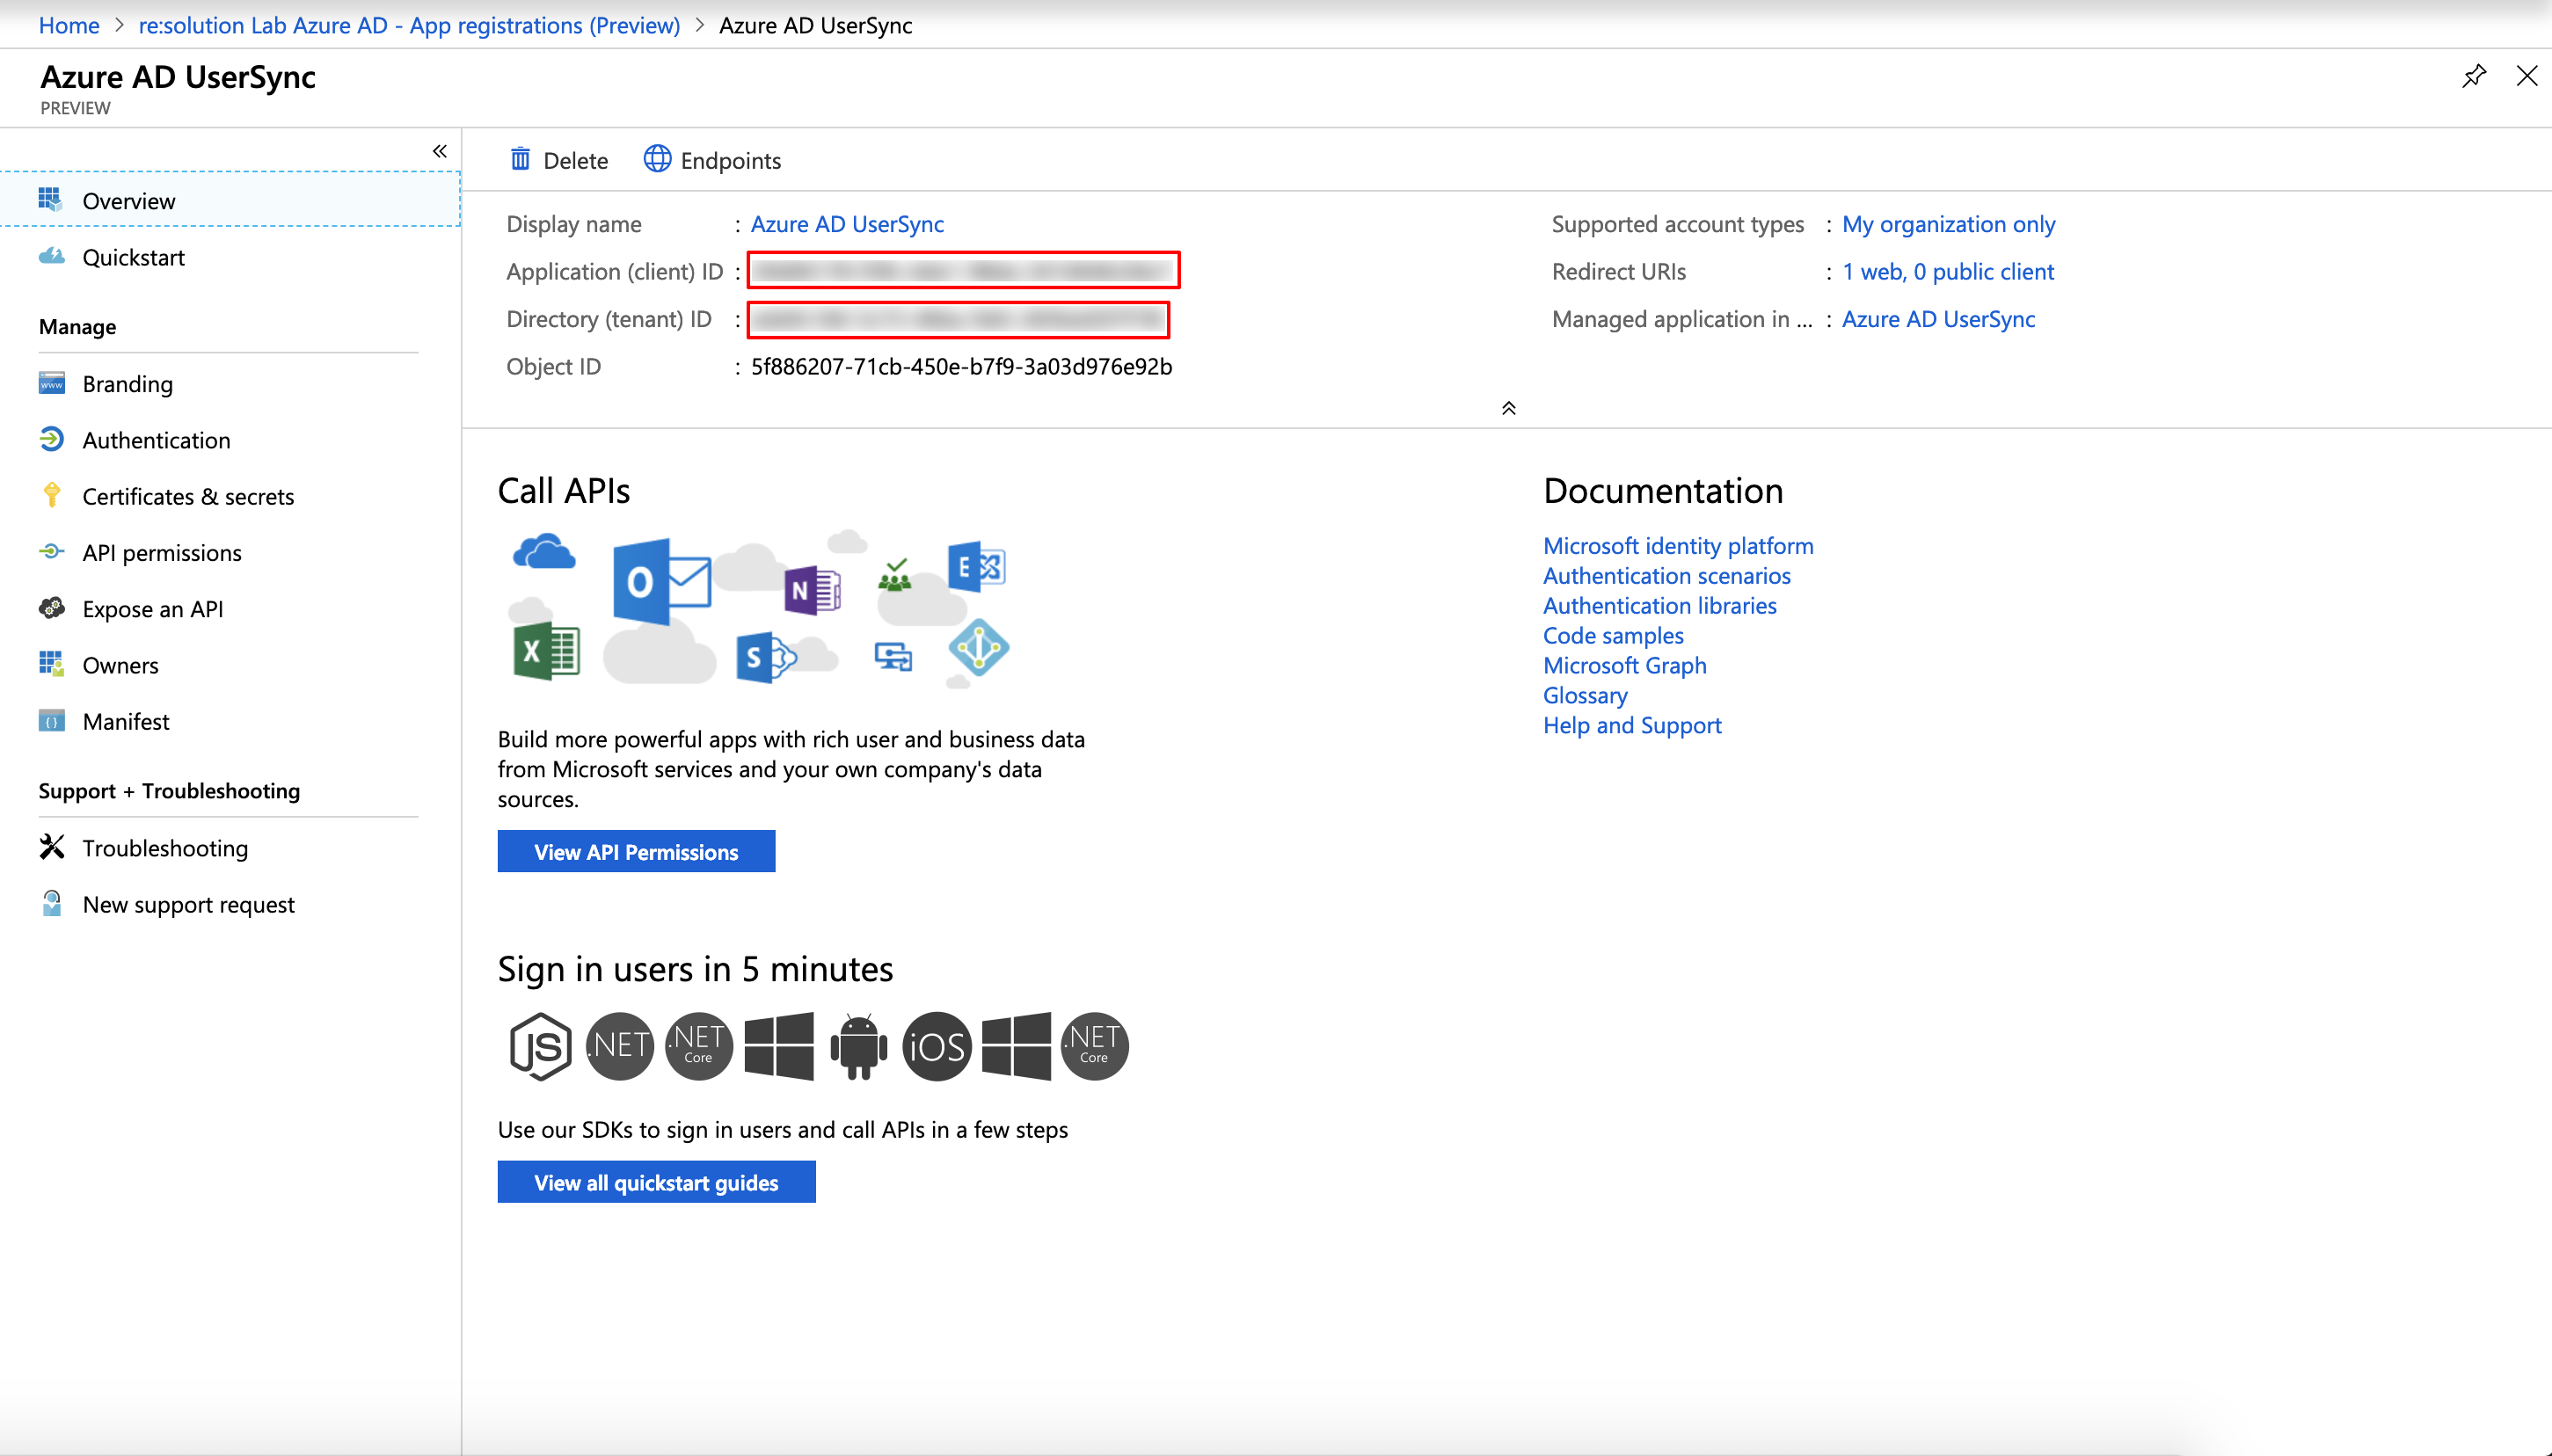Click the Certificates & secrets key icon

(52, 496)
